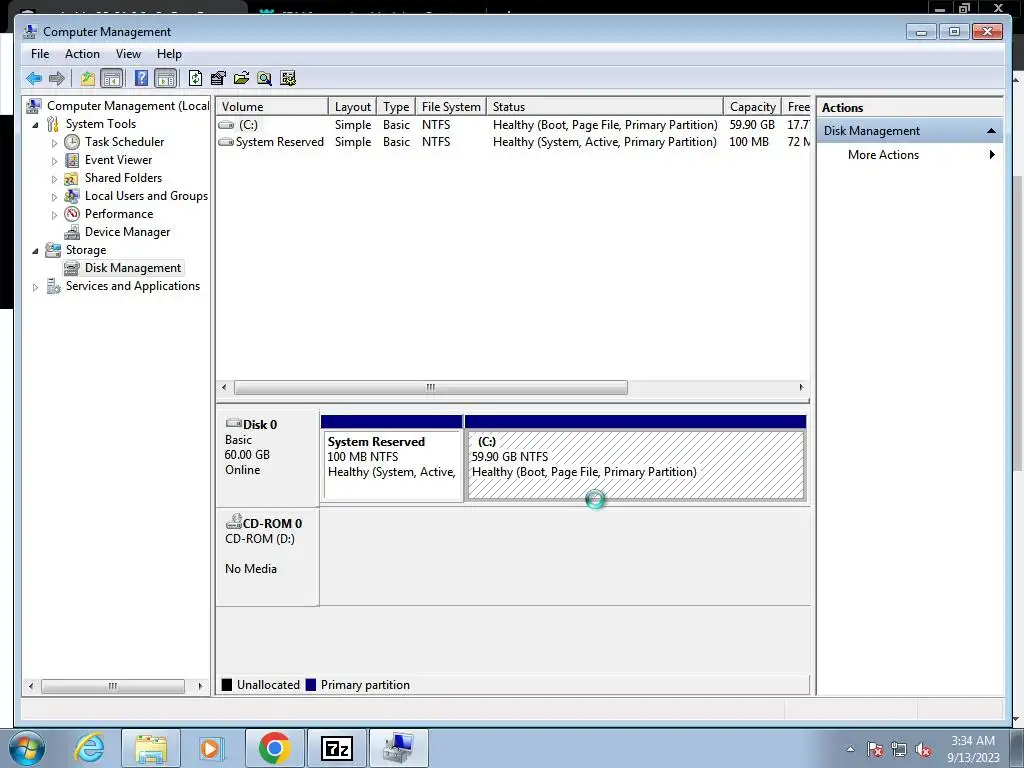Open the Action menu
This screenshot has width=1024, height=768.
click(x=82, y=54)
